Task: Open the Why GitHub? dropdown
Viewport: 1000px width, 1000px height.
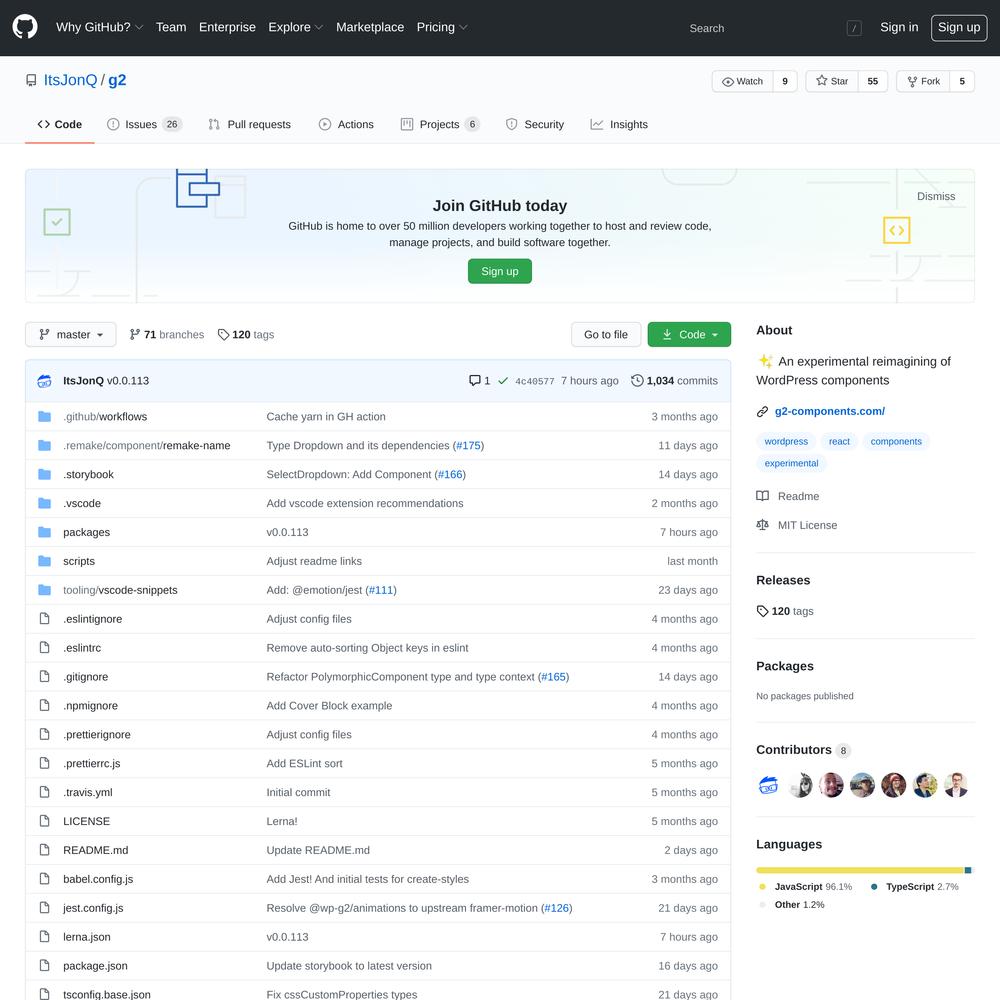Action: 99,27
